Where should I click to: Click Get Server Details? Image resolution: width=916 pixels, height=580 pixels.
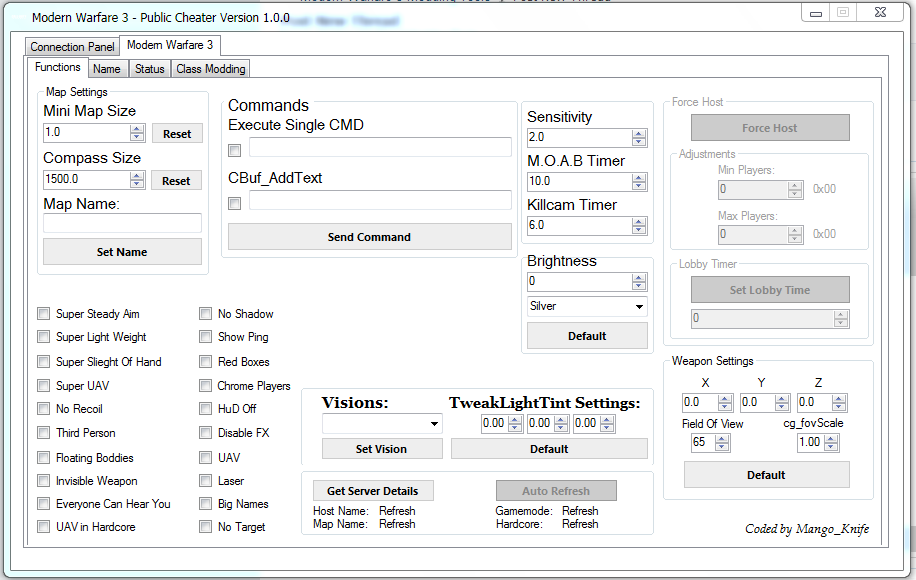click(373, 491)
